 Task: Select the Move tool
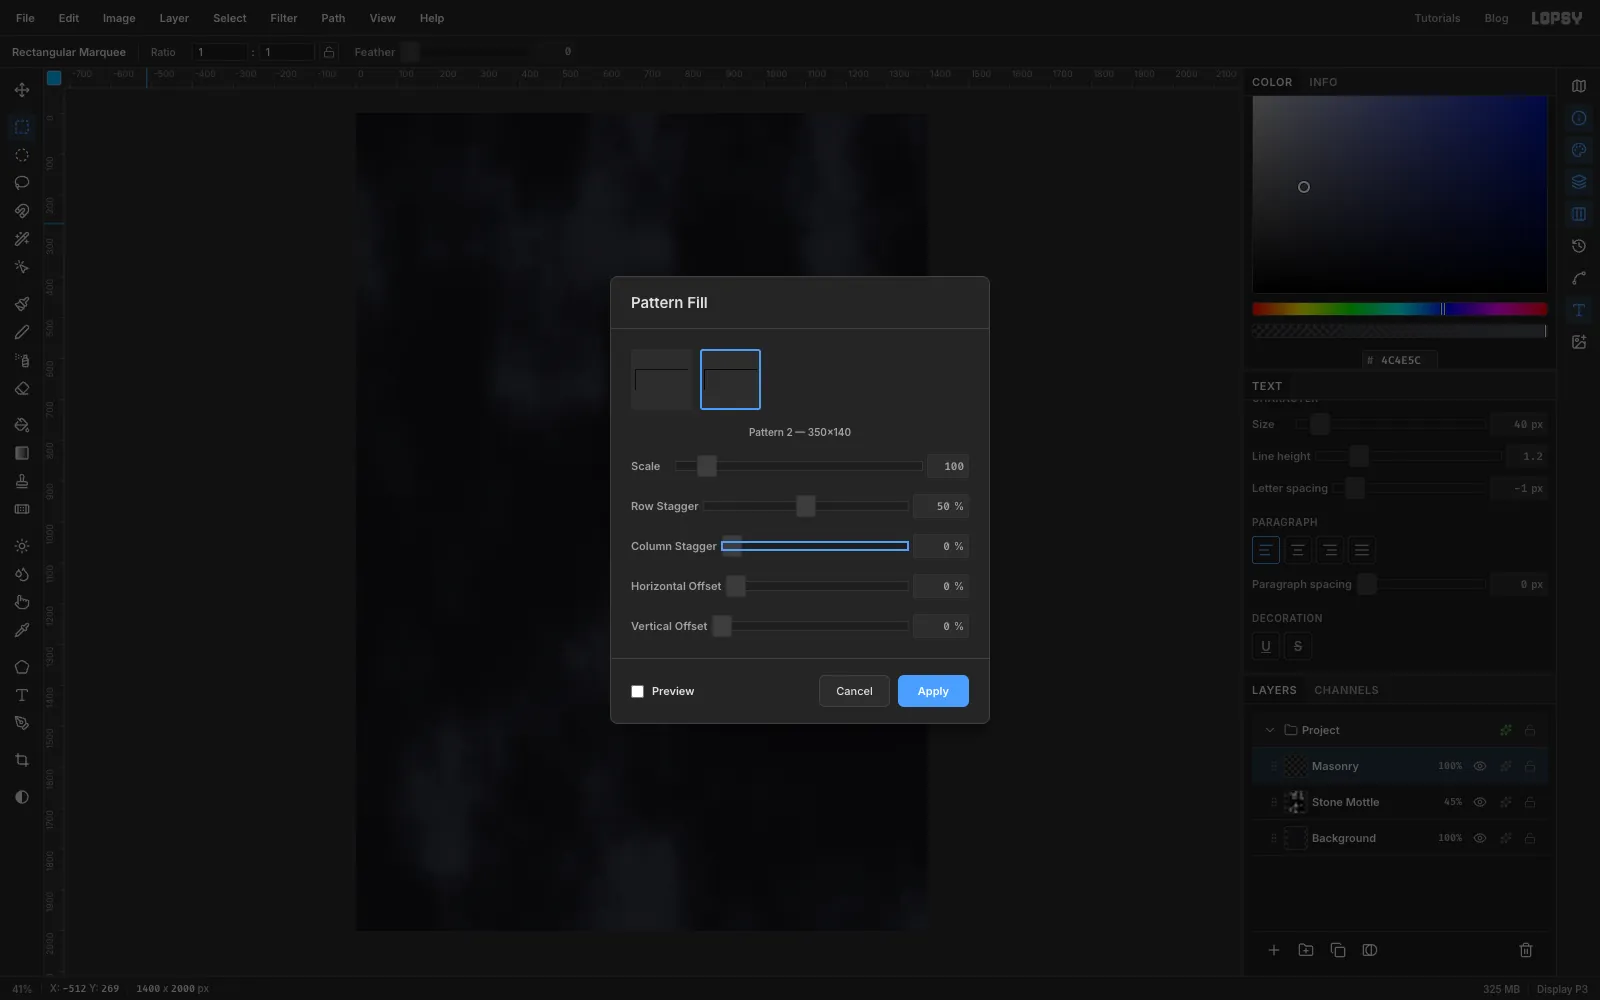pyautogui.click(x=21, y=90)
